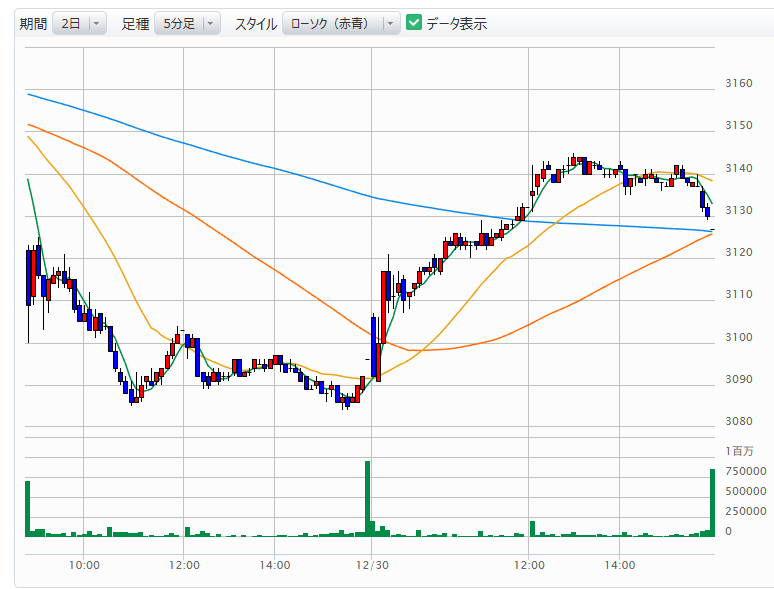This screenshot has width=774, height=589.
Task: Expand the スタイル dropdown showing ローソク（赤青）
Action: pos(340,24)
